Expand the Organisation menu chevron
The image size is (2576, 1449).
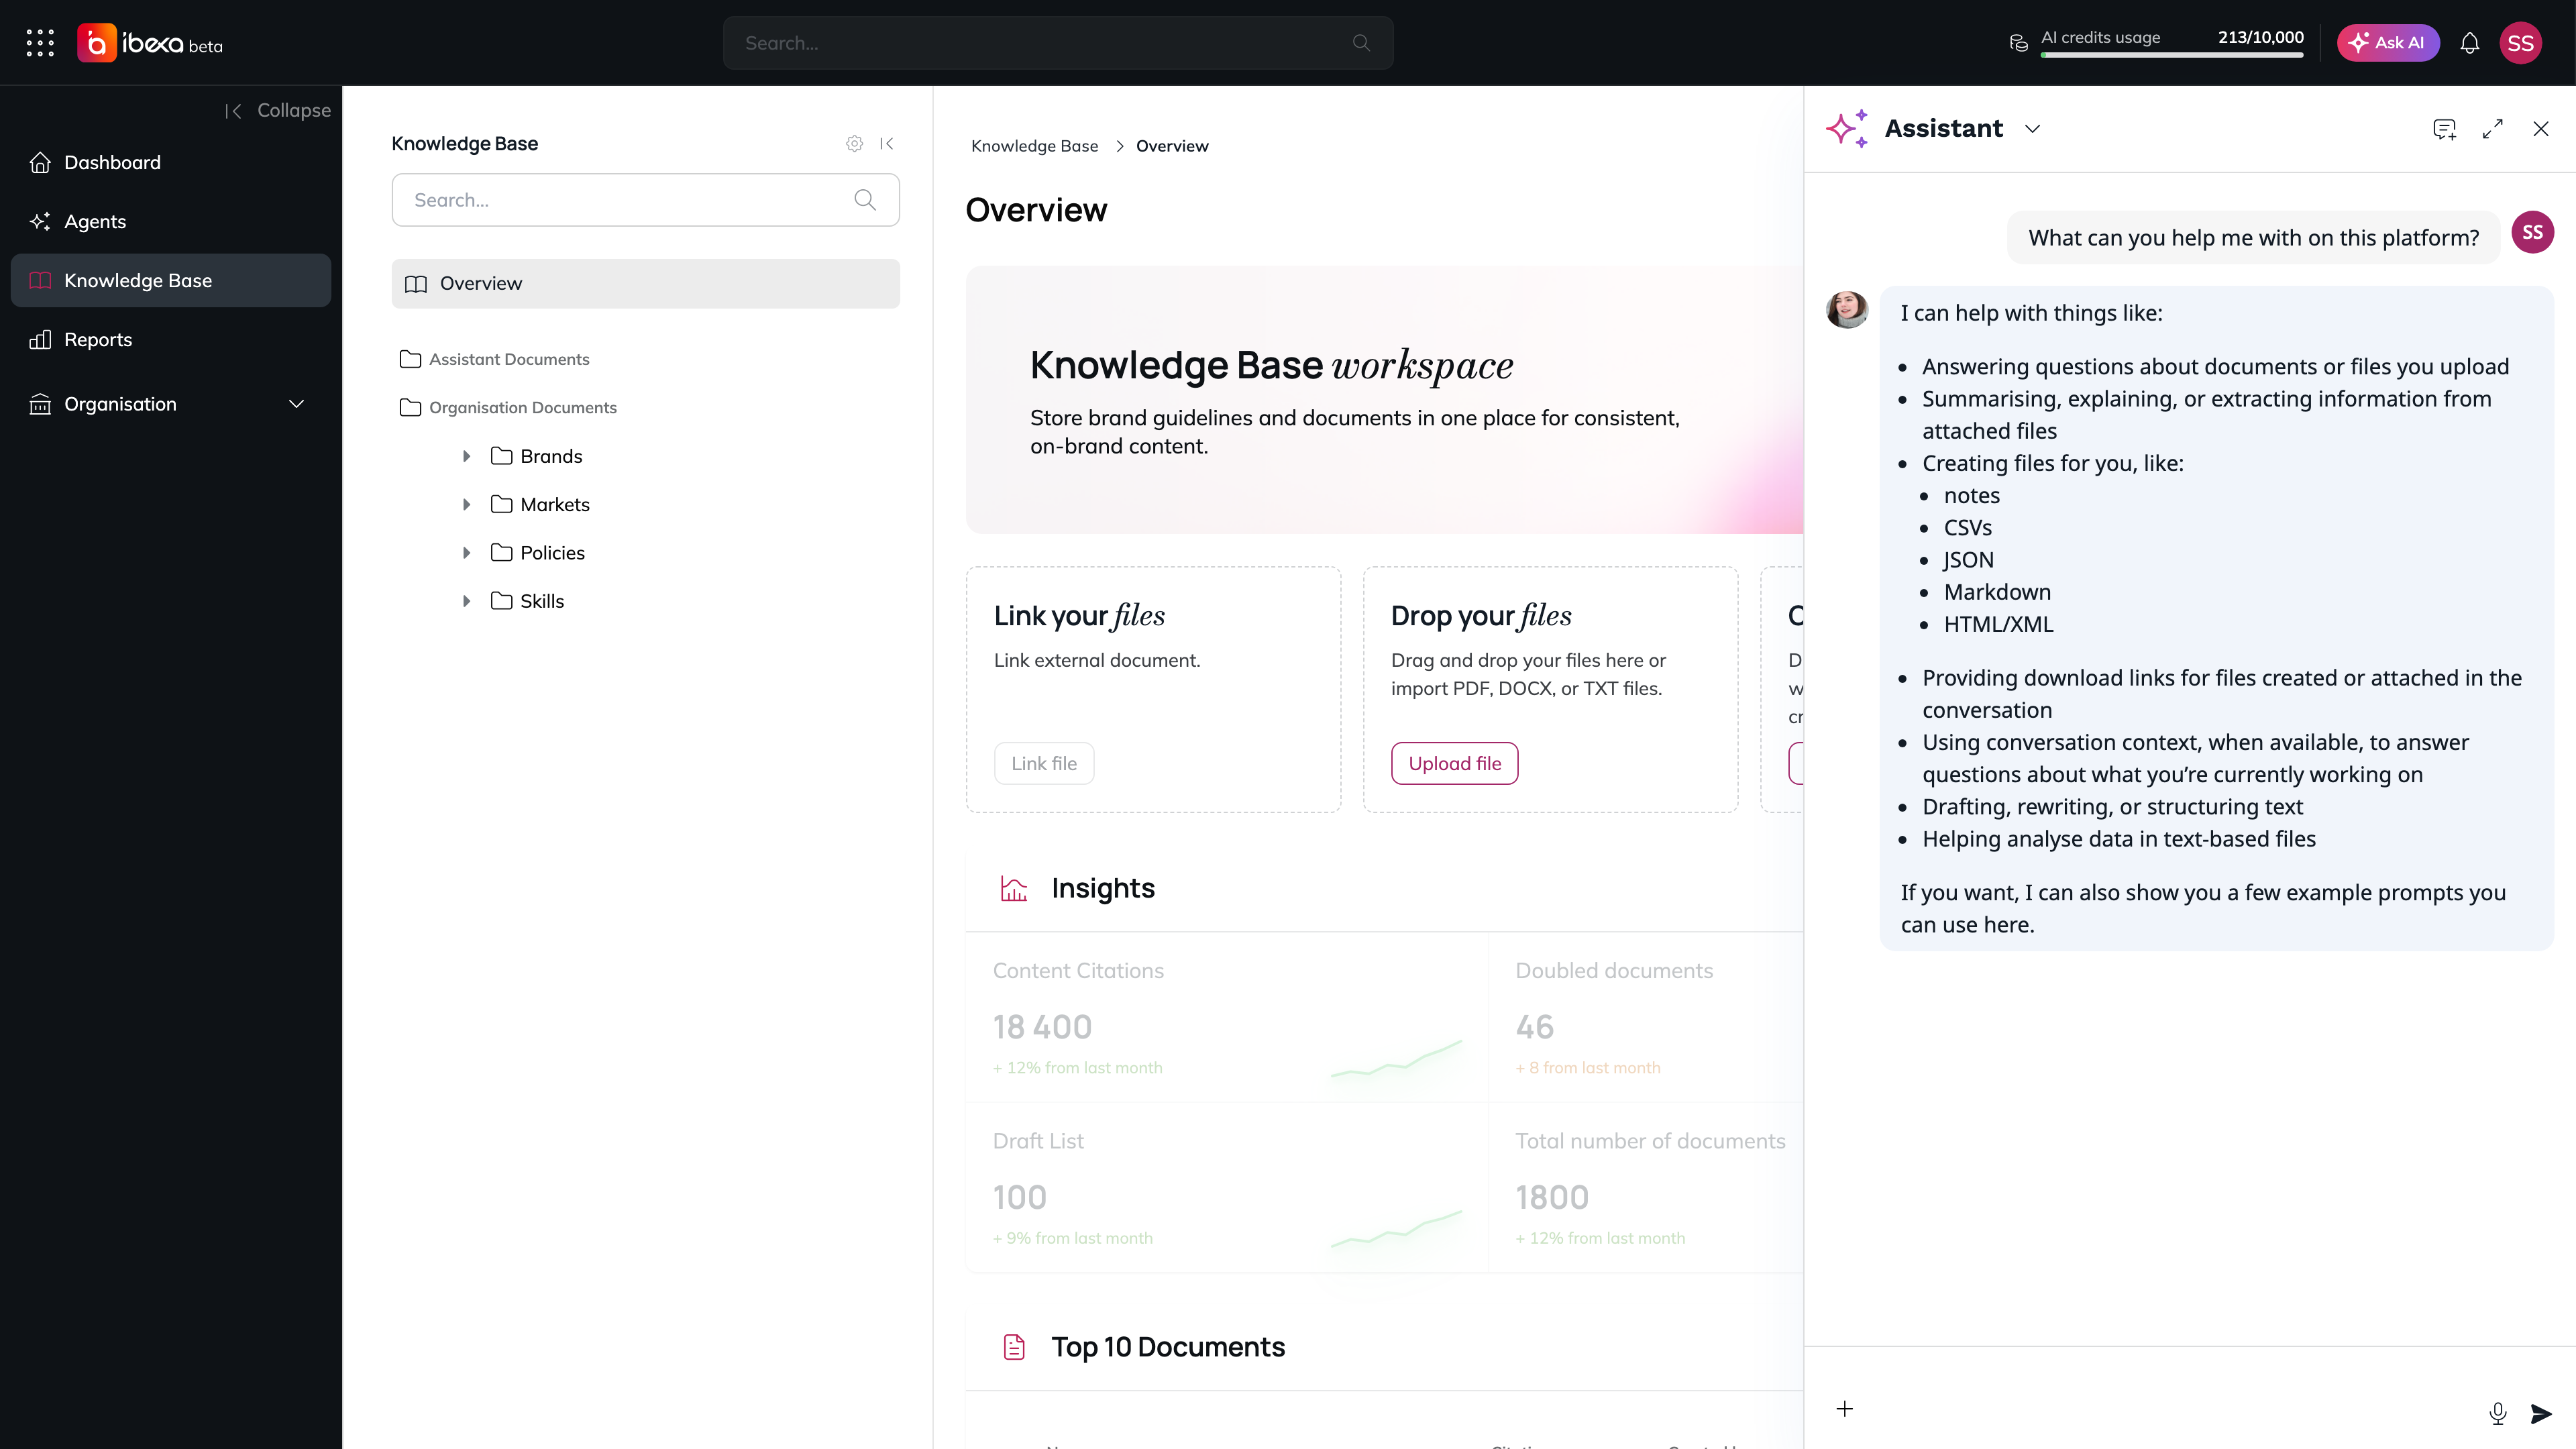(x=296, y=404)
